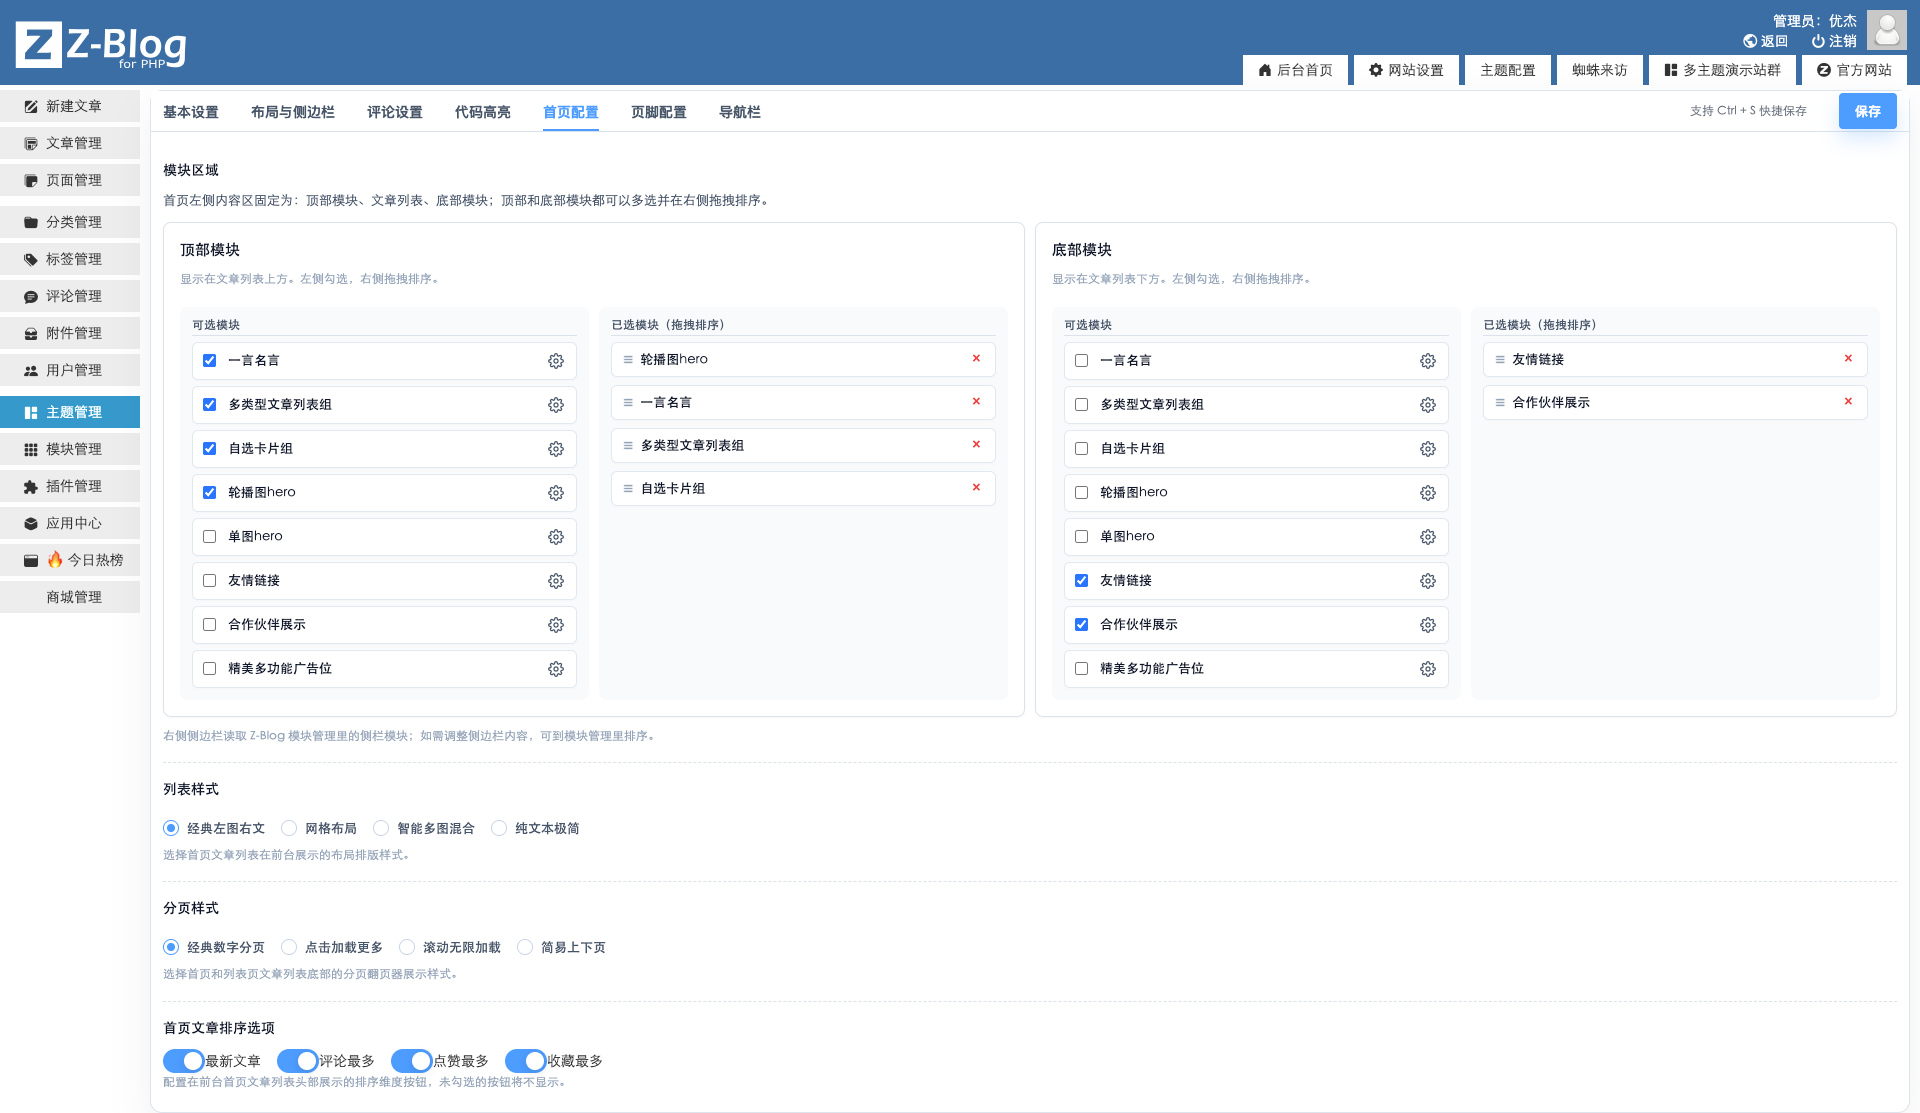Open settings gear for bottom 友情链接 module

pyautogui.click(x=1428, y=581)
